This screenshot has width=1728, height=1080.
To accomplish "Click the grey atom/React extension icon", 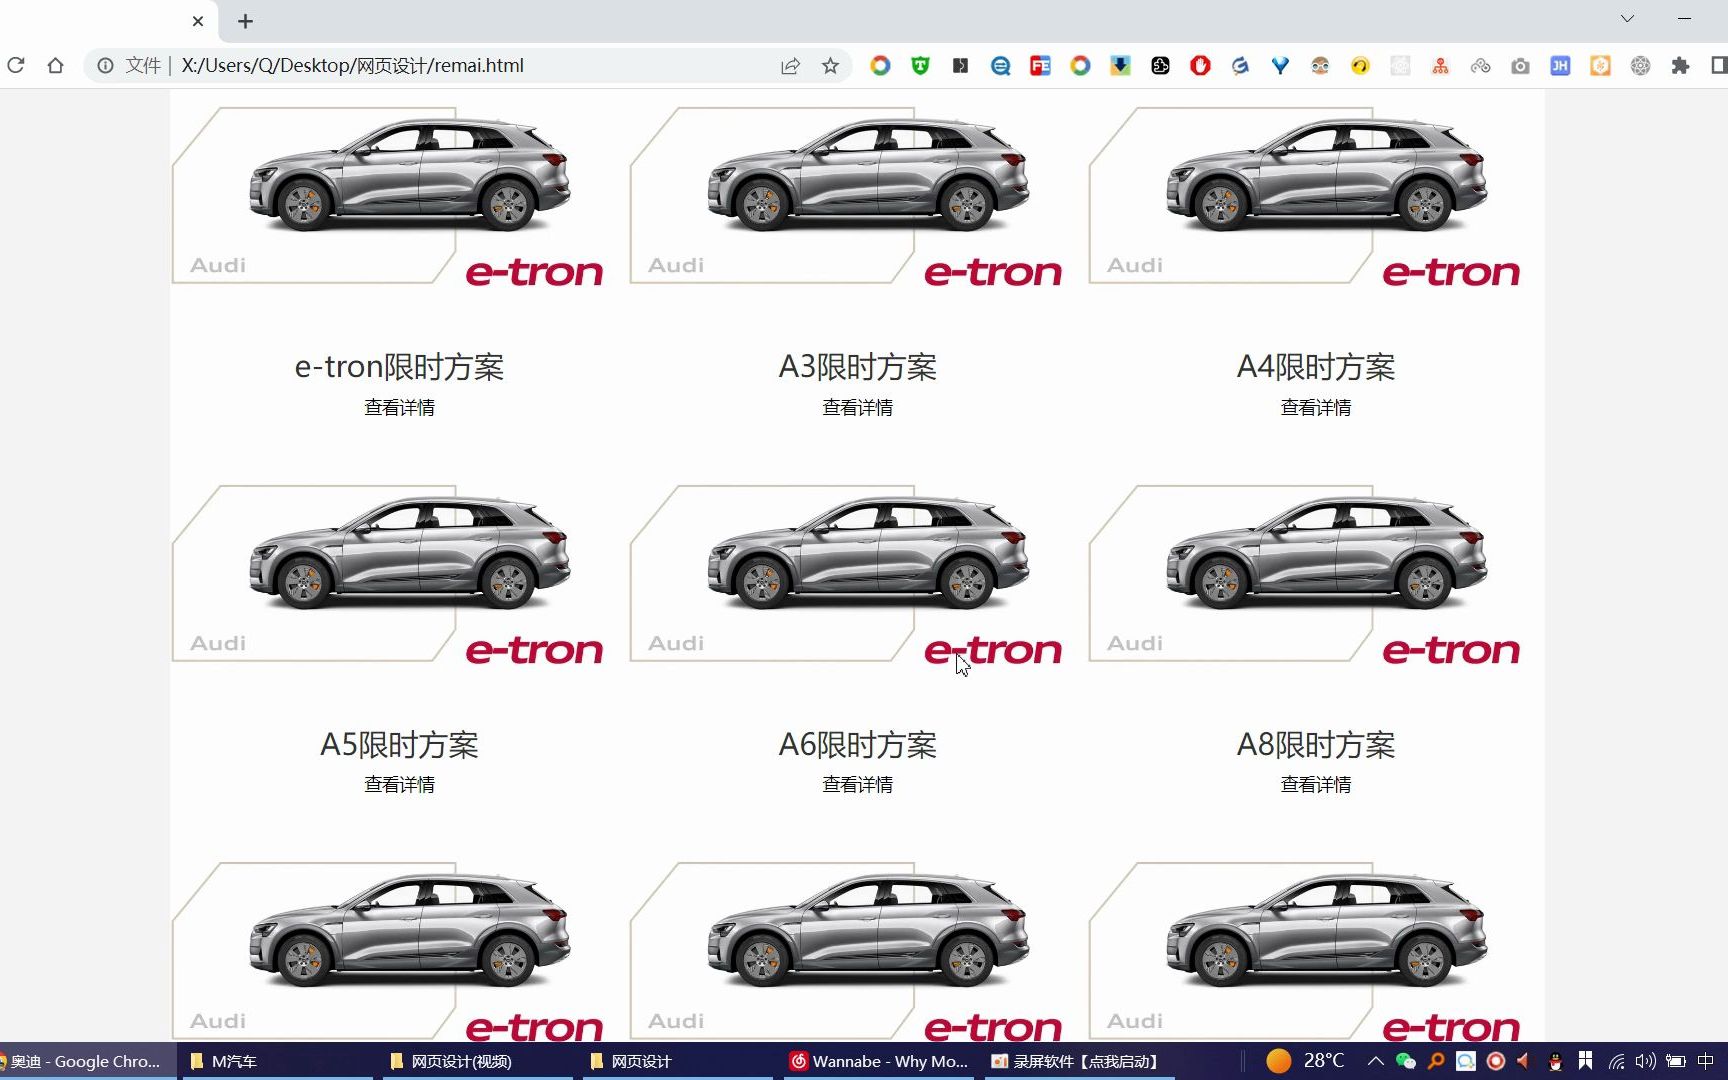I will (1640, 66).
